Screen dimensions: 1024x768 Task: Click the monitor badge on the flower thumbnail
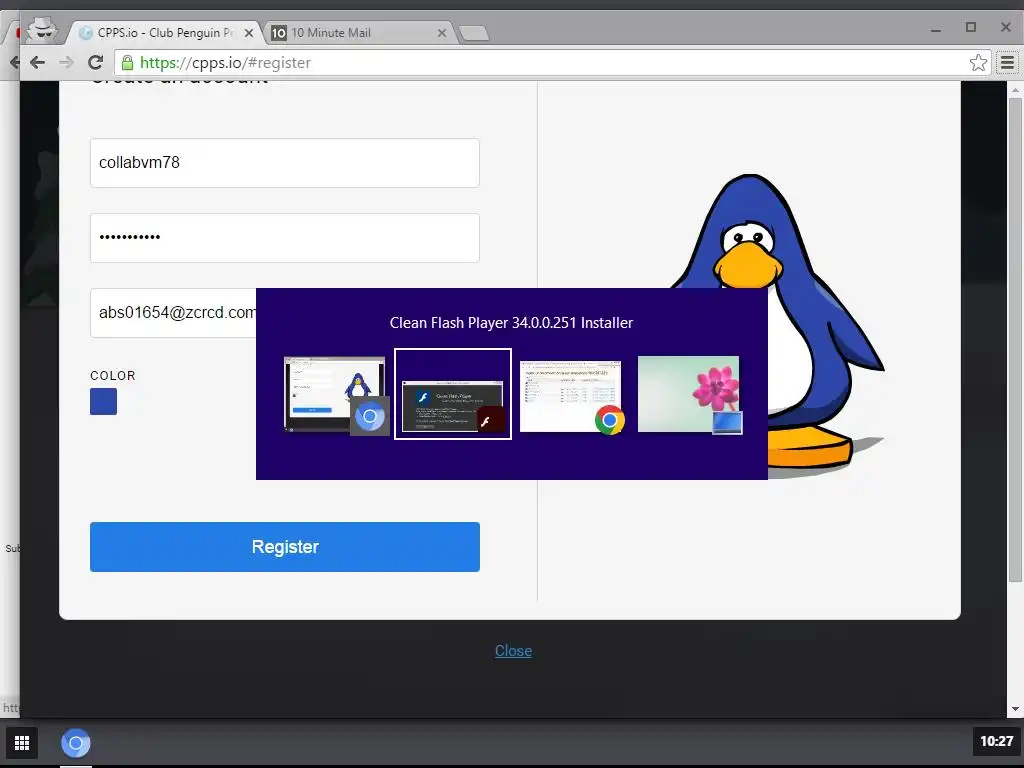coord(727,423)
